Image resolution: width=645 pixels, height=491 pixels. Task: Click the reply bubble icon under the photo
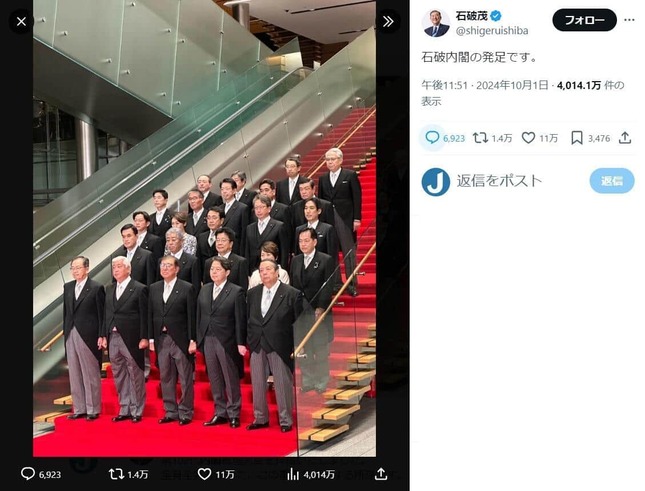click(28, 473)
